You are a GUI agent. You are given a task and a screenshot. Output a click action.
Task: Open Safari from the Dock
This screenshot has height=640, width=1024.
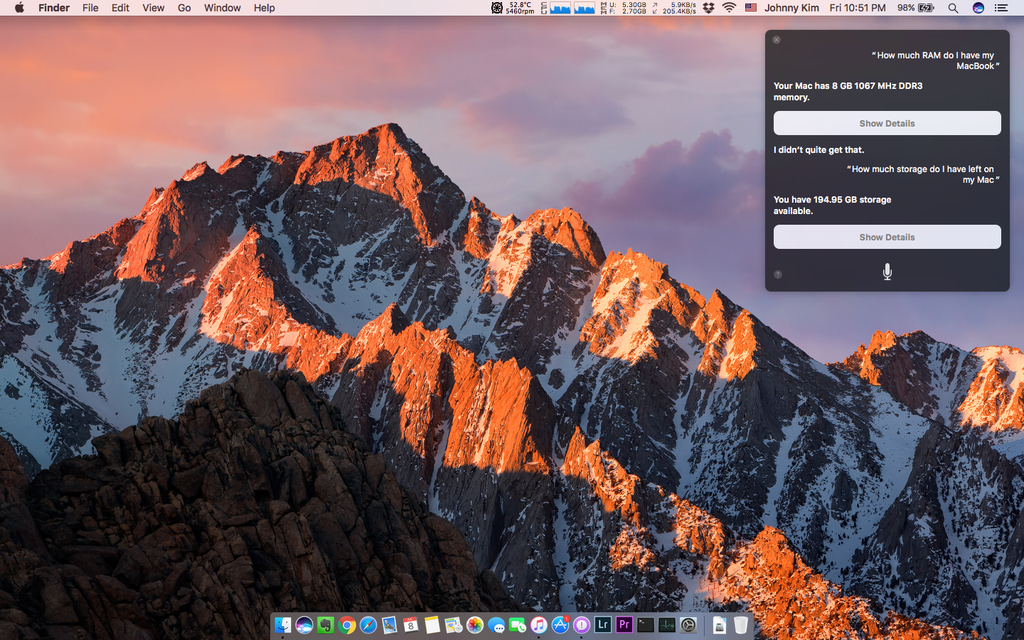[368, 625]
